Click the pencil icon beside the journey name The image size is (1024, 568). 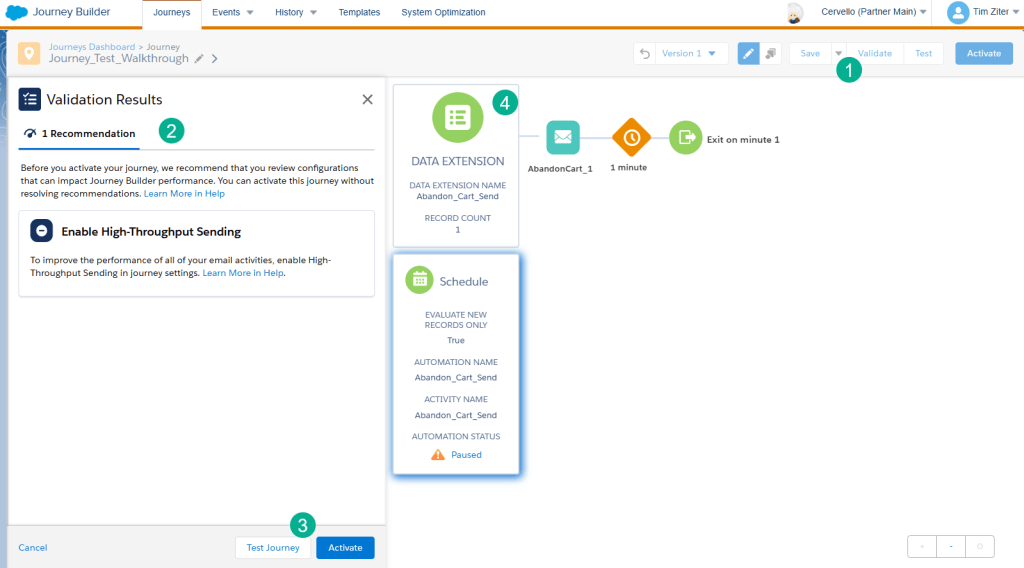[199, 59]
